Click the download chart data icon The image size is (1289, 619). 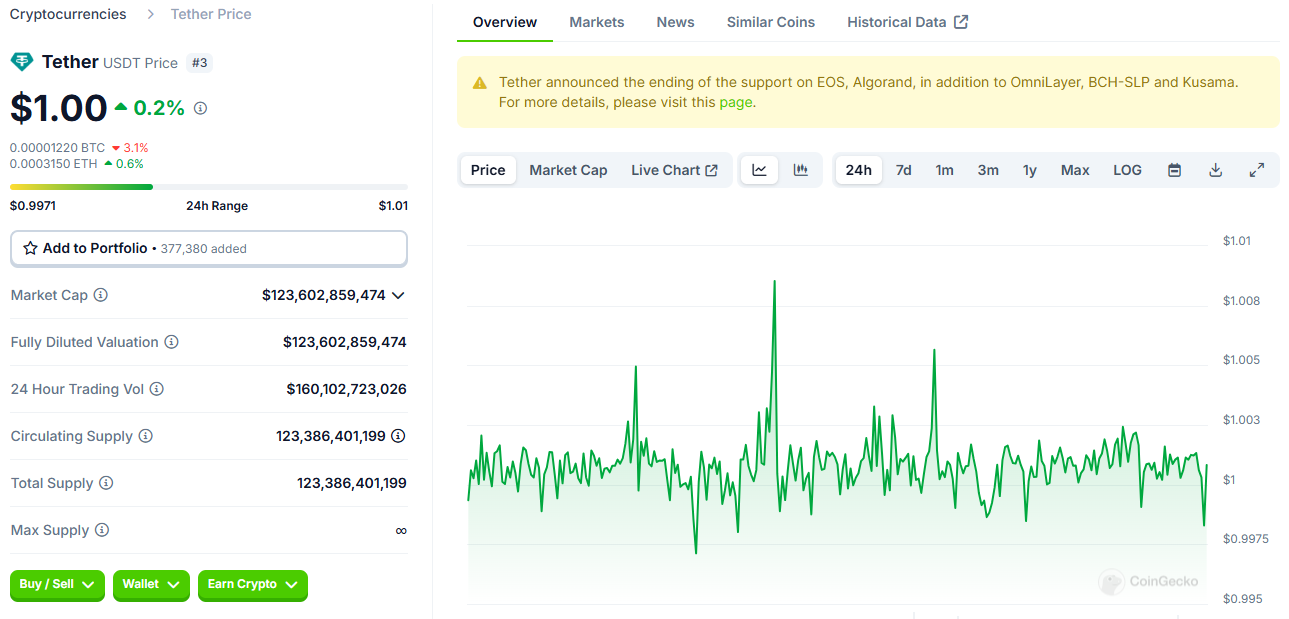(1216, 170)
